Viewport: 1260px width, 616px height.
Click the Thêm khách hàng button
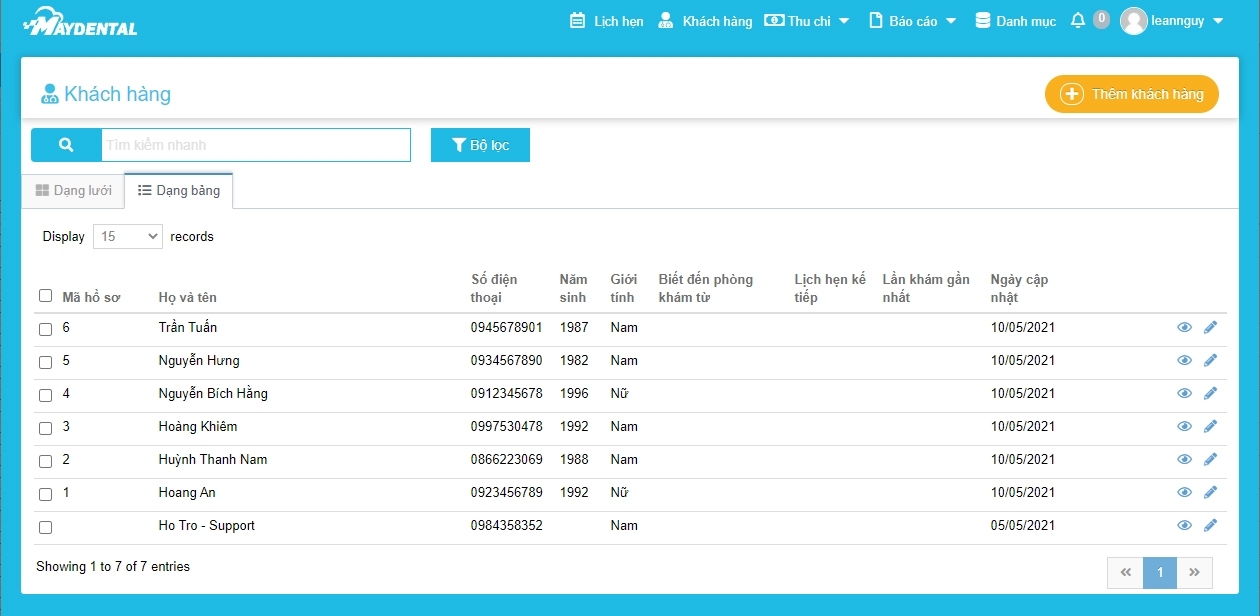pos(1131,94)
